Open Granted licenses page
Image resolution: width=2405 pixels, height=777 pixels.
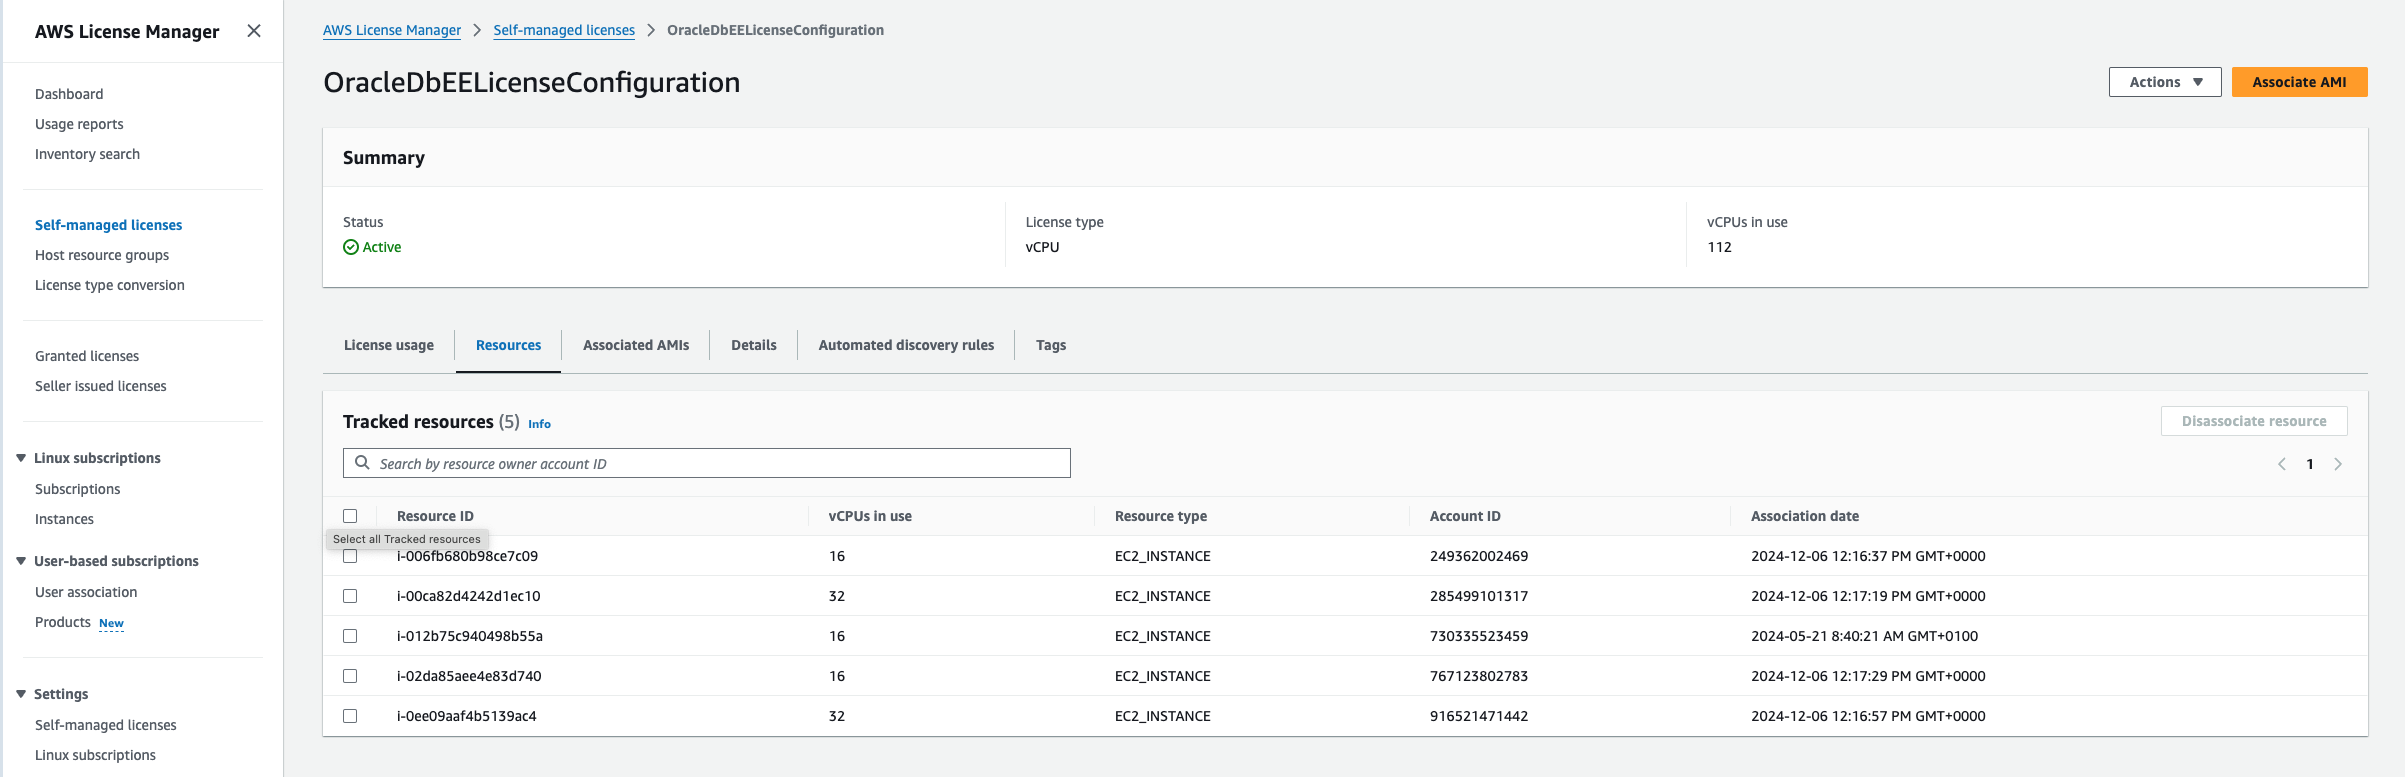click(87, 356)
